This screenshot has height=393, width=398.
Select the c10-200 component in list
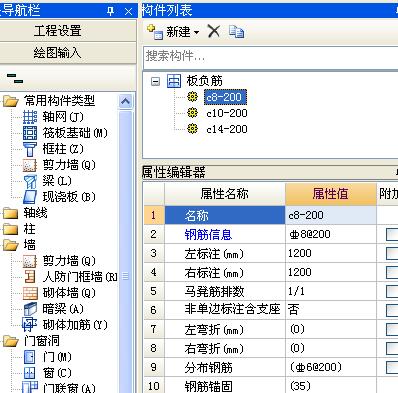pyautogui.click(x=227, y=113)
